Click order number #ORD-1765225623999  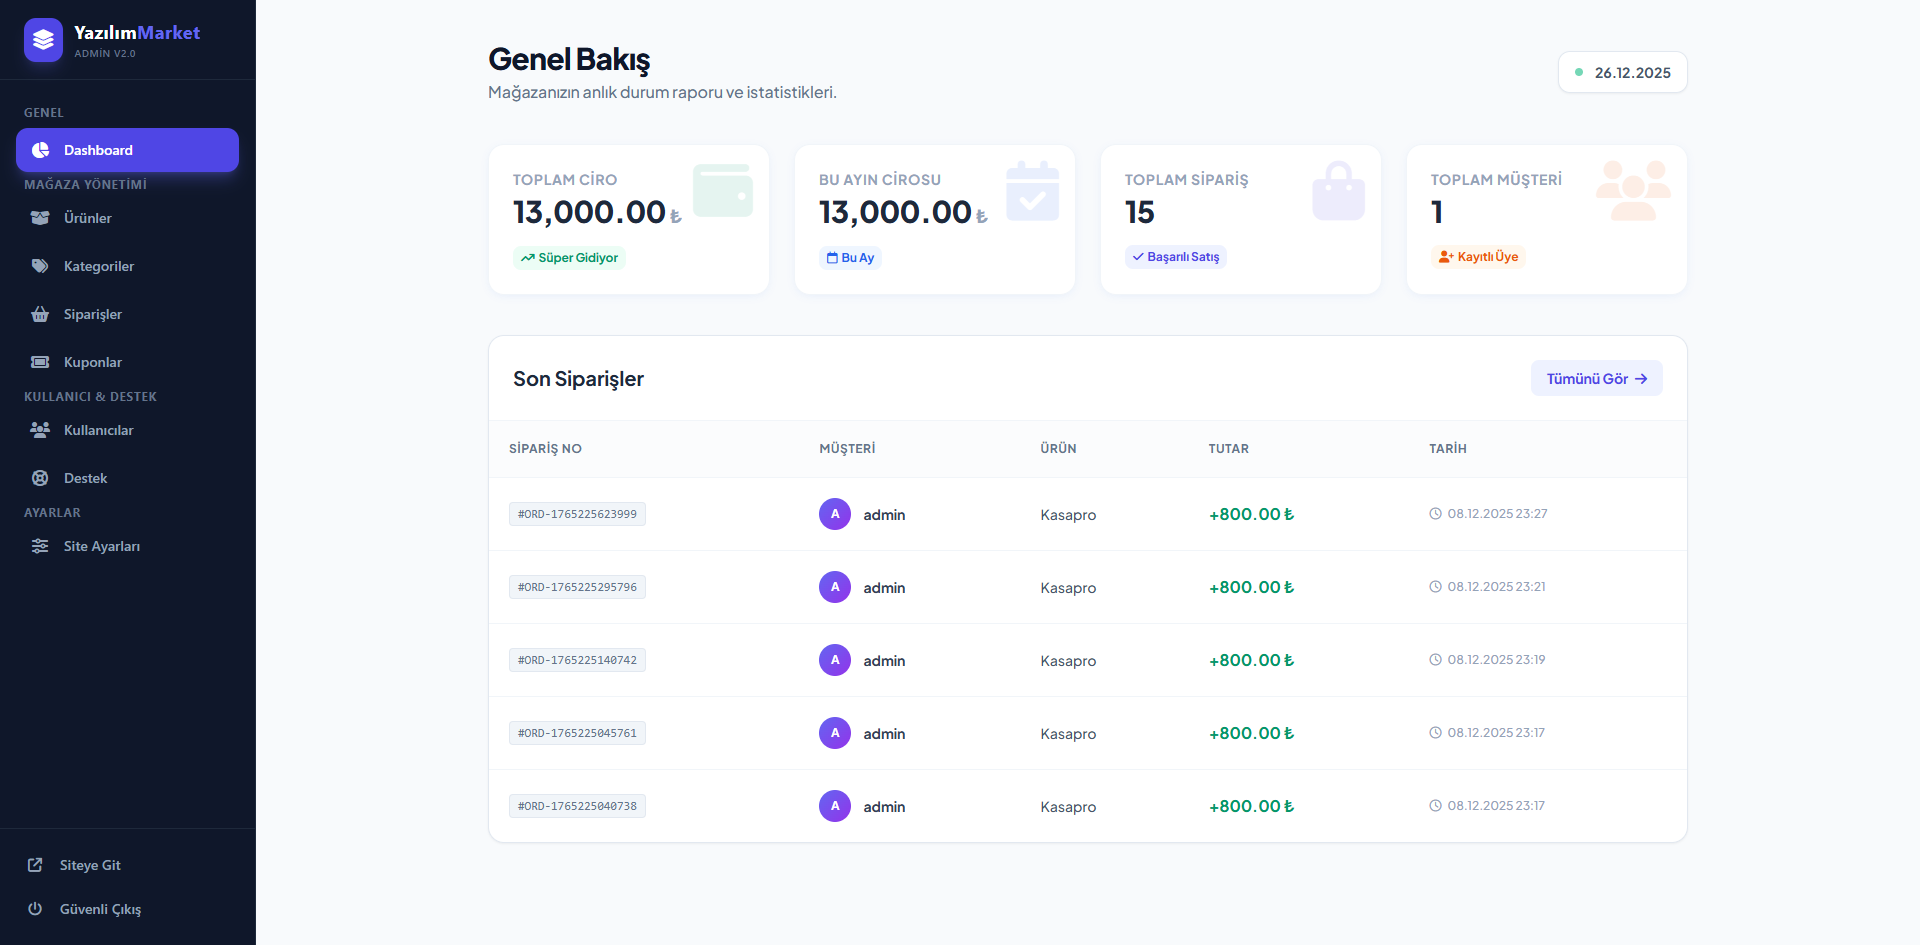[x=577, y=514]
